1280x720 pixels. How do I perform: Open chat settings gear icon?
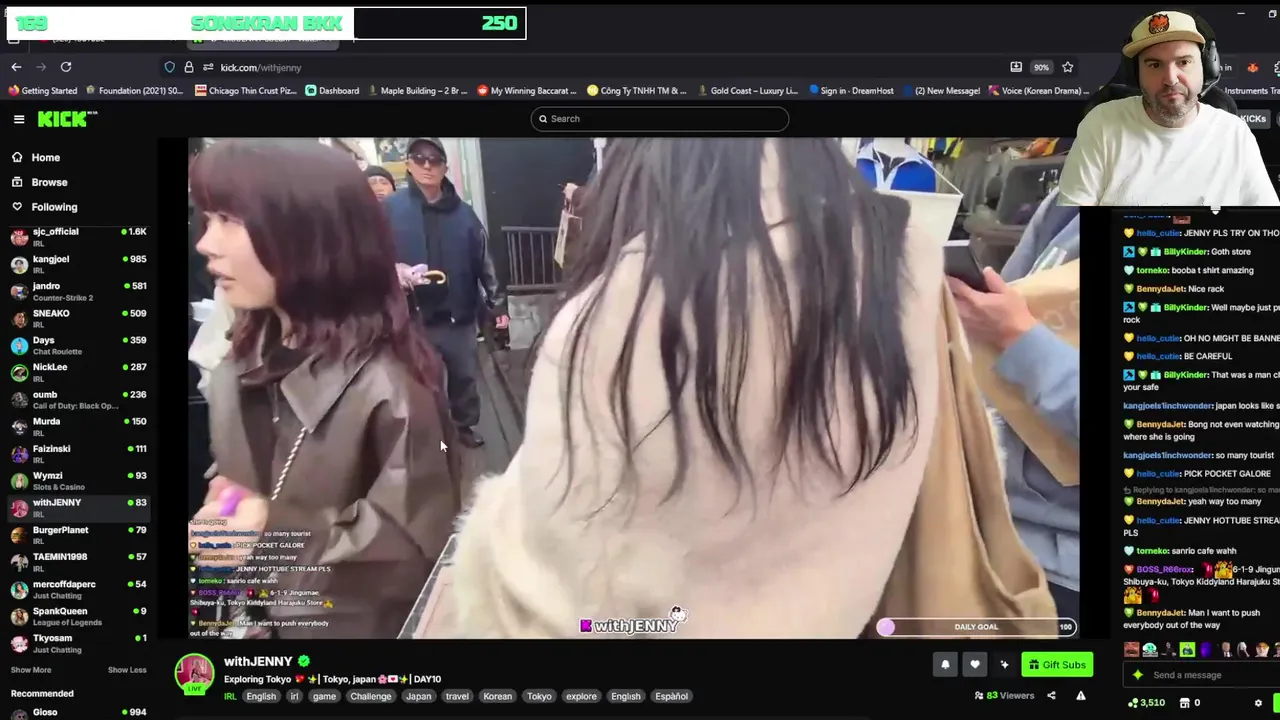click(1258, 703)
